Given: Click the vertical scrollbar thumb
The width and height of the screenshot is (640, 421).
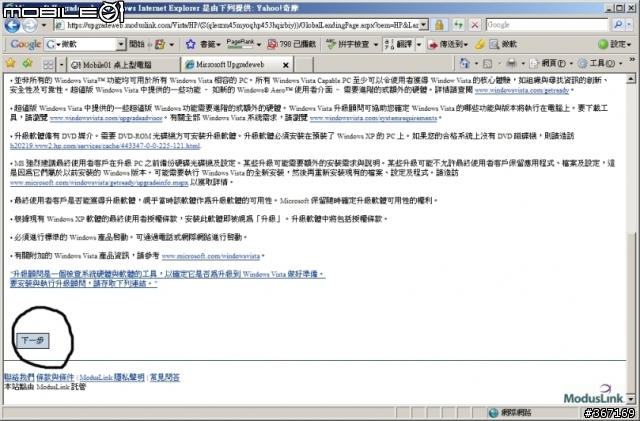Looking at the screenshot, I should pyautogui.click(x=631, y=312).
